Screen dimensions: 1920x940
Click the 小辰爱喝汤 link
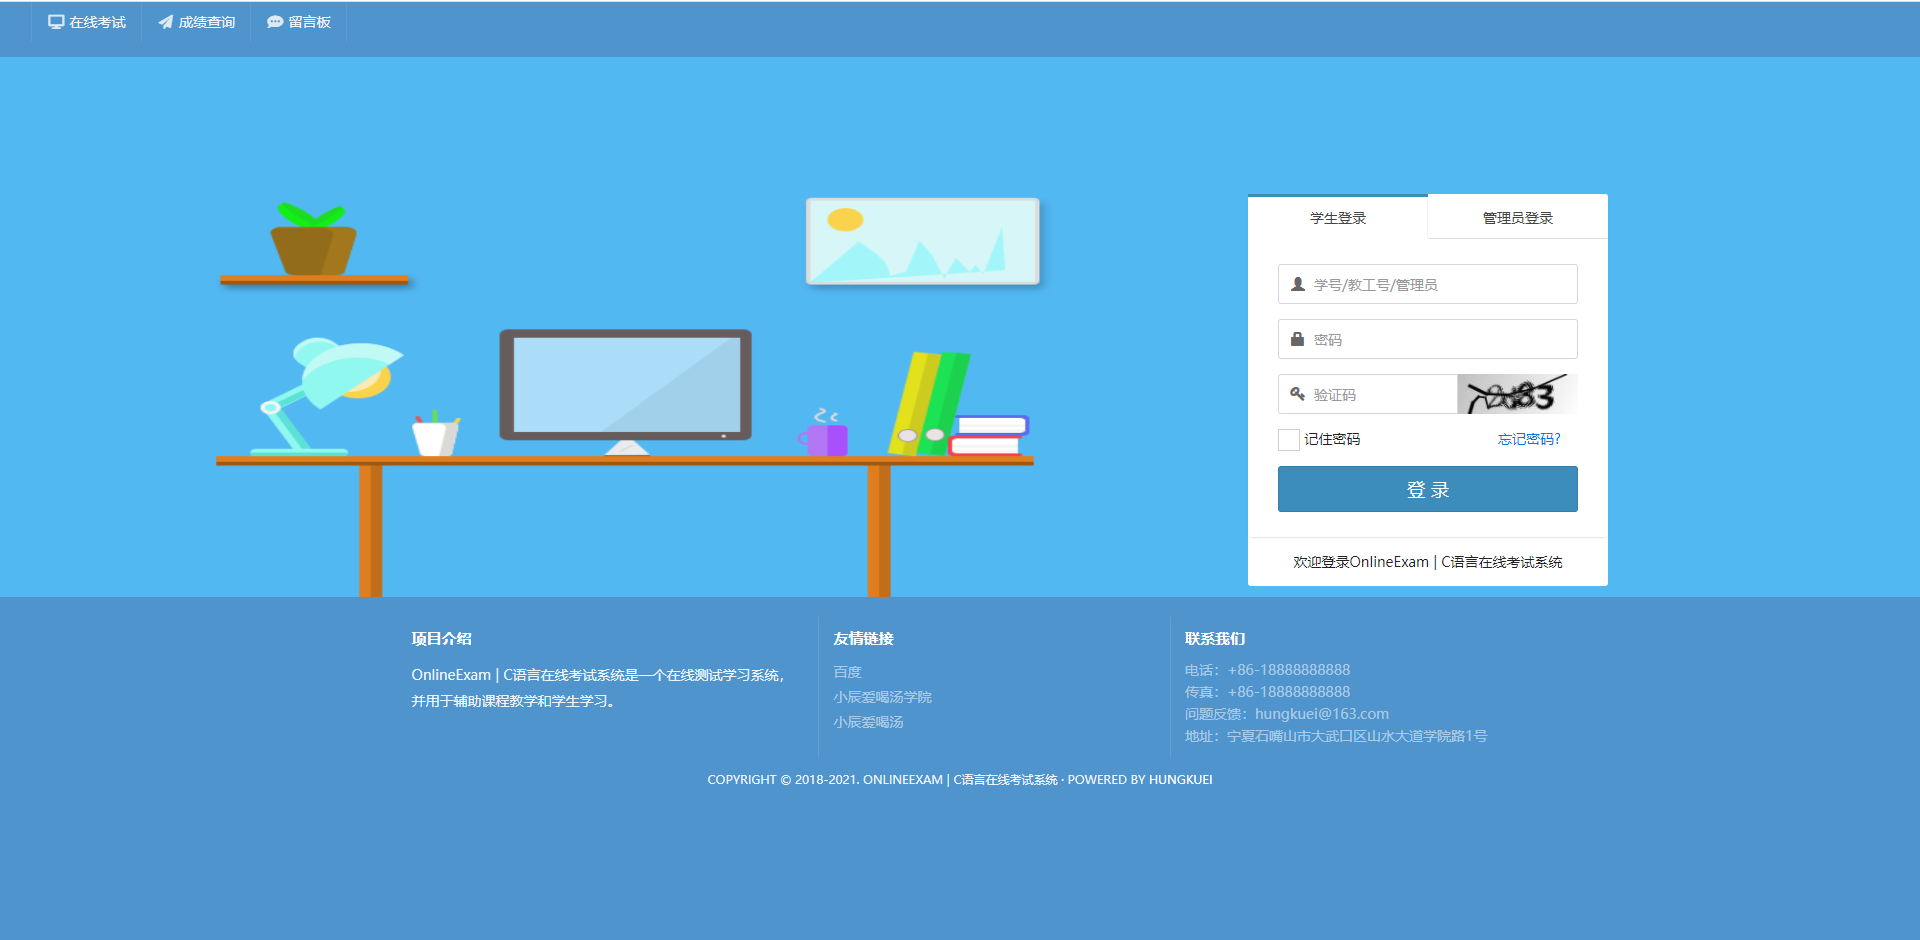(x=868, y=722)
